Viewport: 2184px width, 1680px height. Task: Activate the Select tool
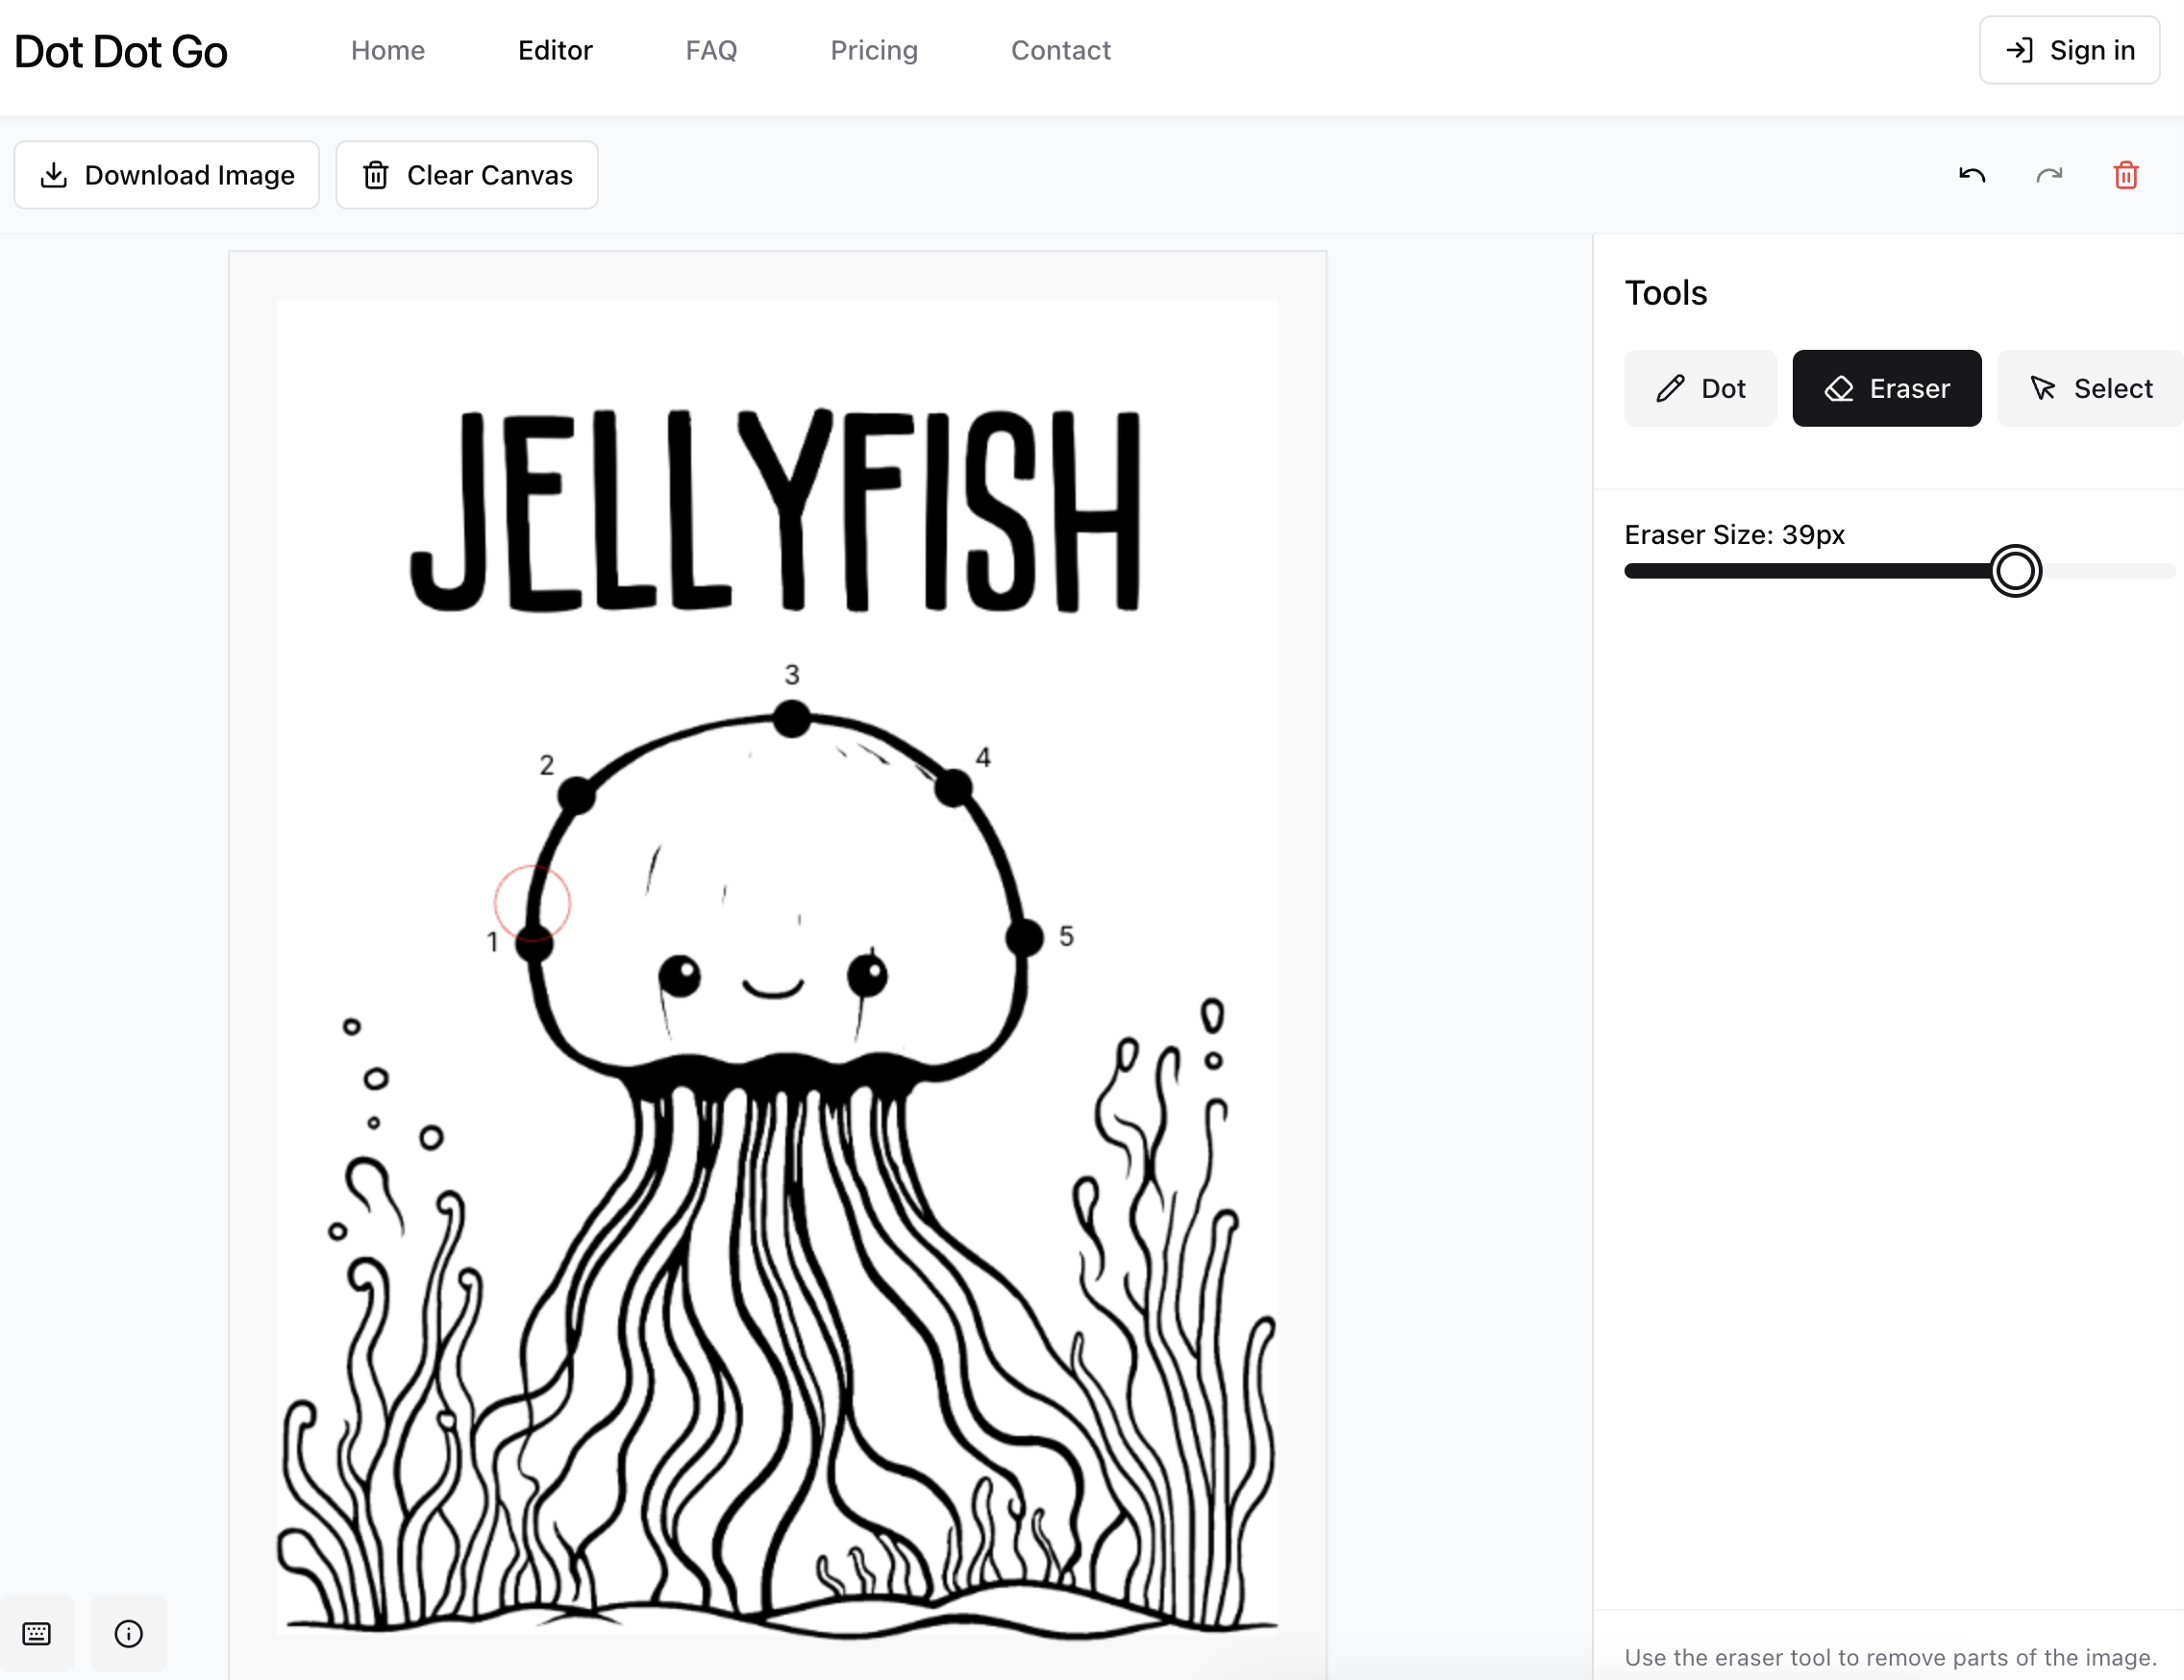point(2089,388)
